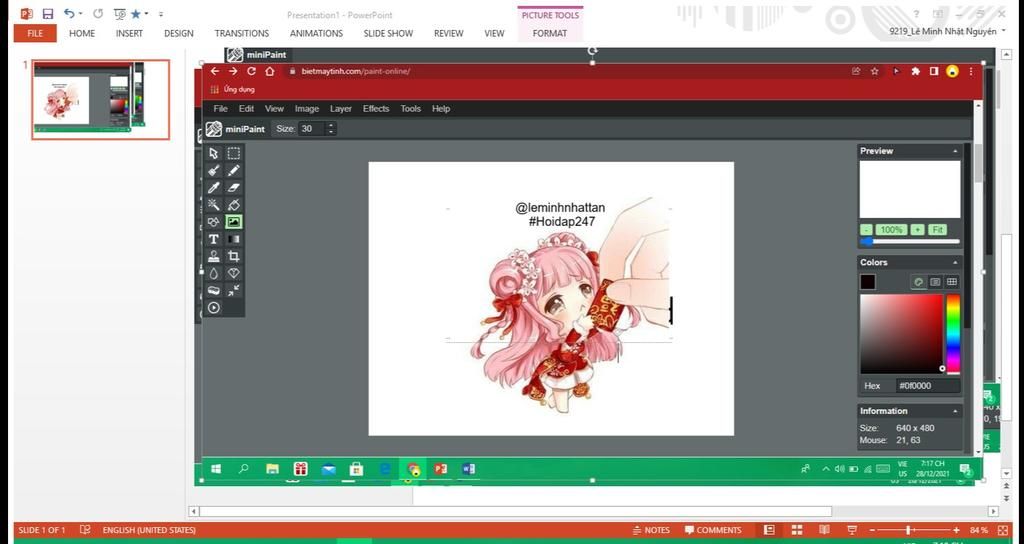Switch to the INSERT ribbon tab
The image size is (1024, 544).
pyautogui.click(x=129, y=33)
